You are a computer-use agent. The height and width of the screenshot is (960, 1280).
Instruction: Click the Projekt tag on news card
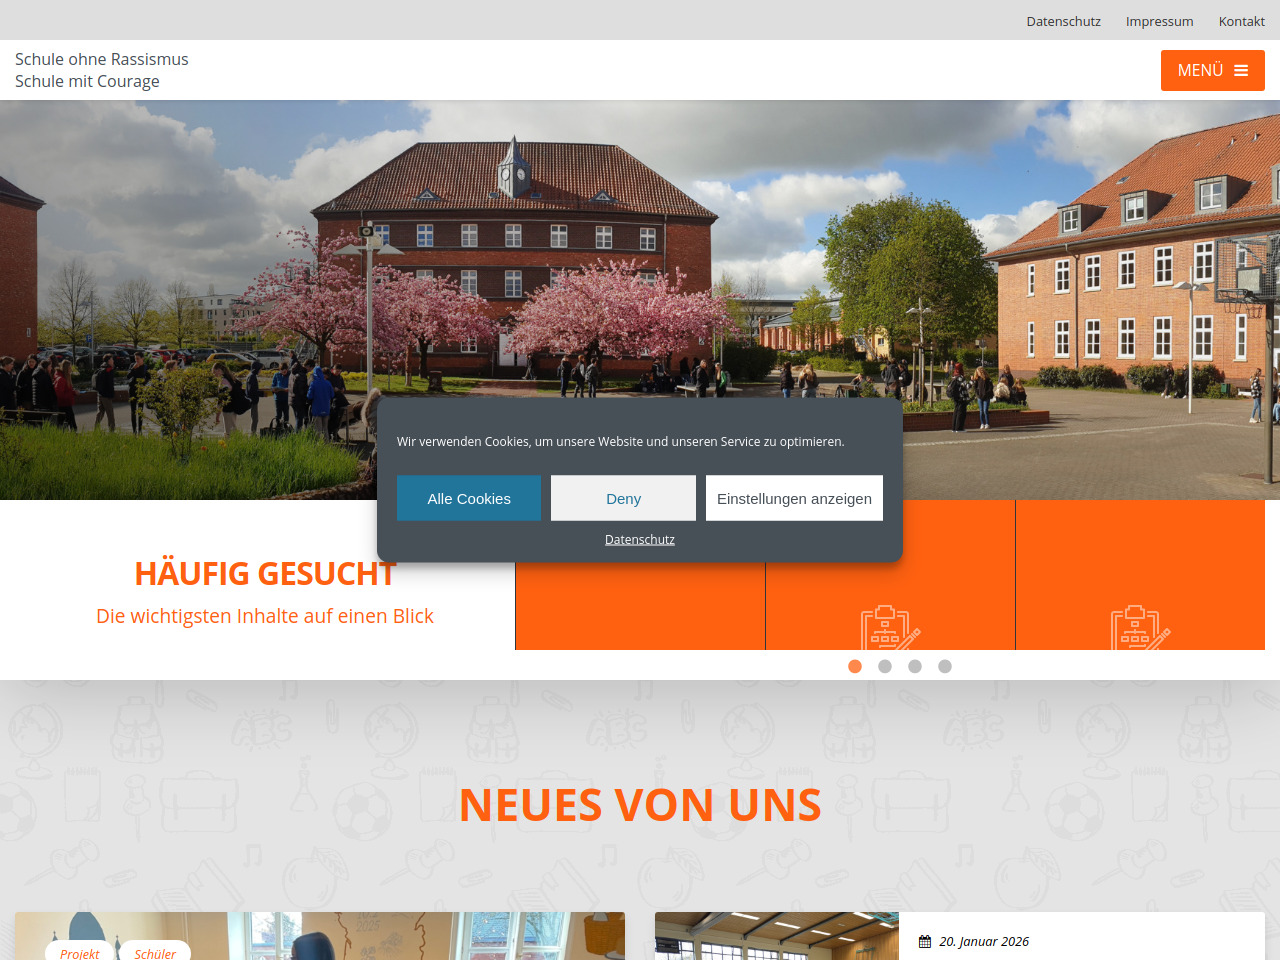tap(80, 952)
